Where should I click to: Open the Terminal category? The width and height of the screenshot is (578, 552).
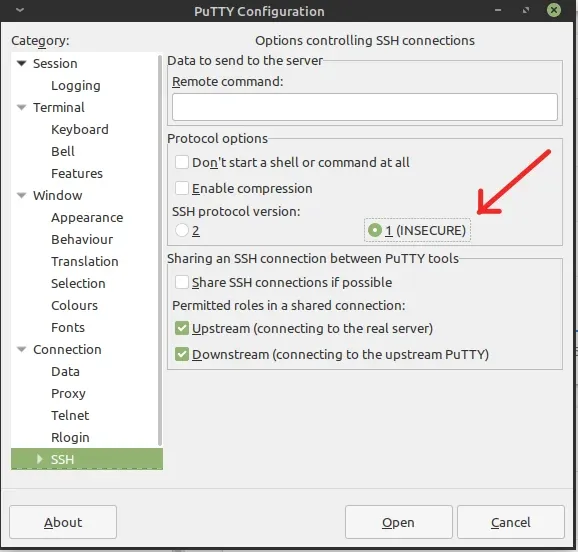pos(59,108)
